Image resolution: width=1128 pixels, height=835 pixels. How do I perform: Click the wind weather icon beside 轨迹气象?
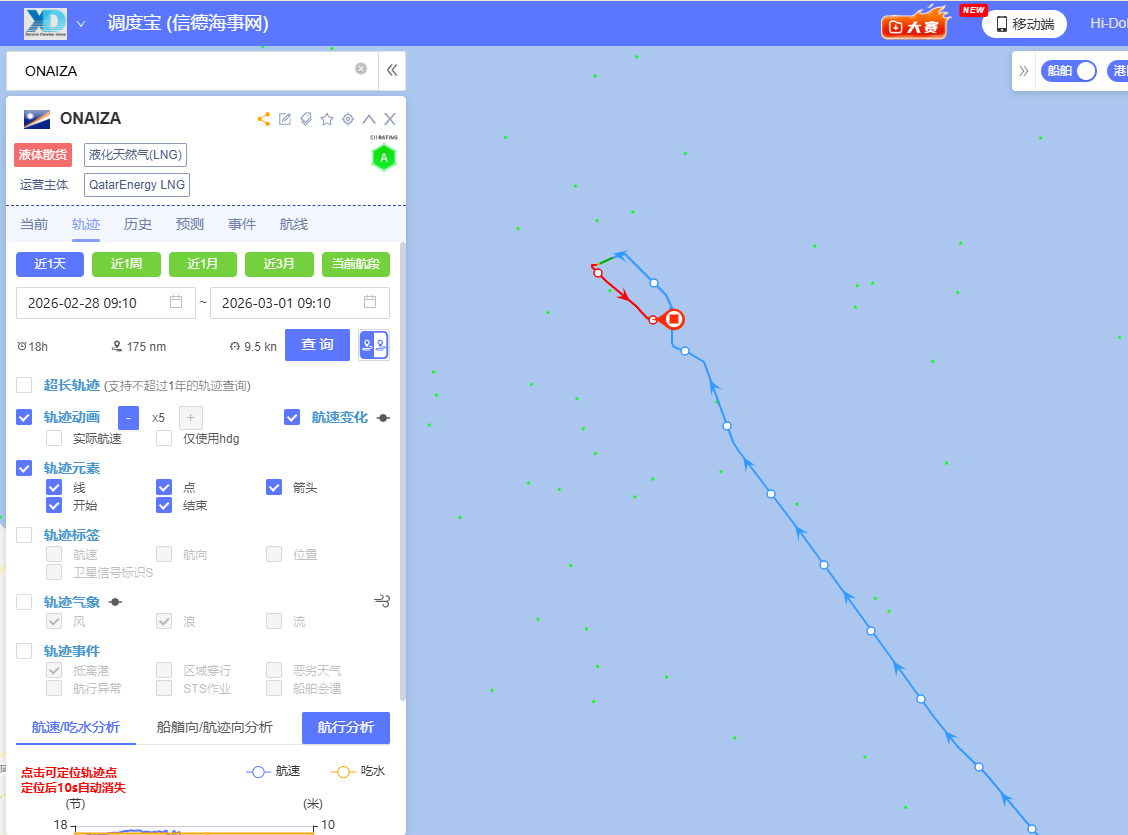382,601
